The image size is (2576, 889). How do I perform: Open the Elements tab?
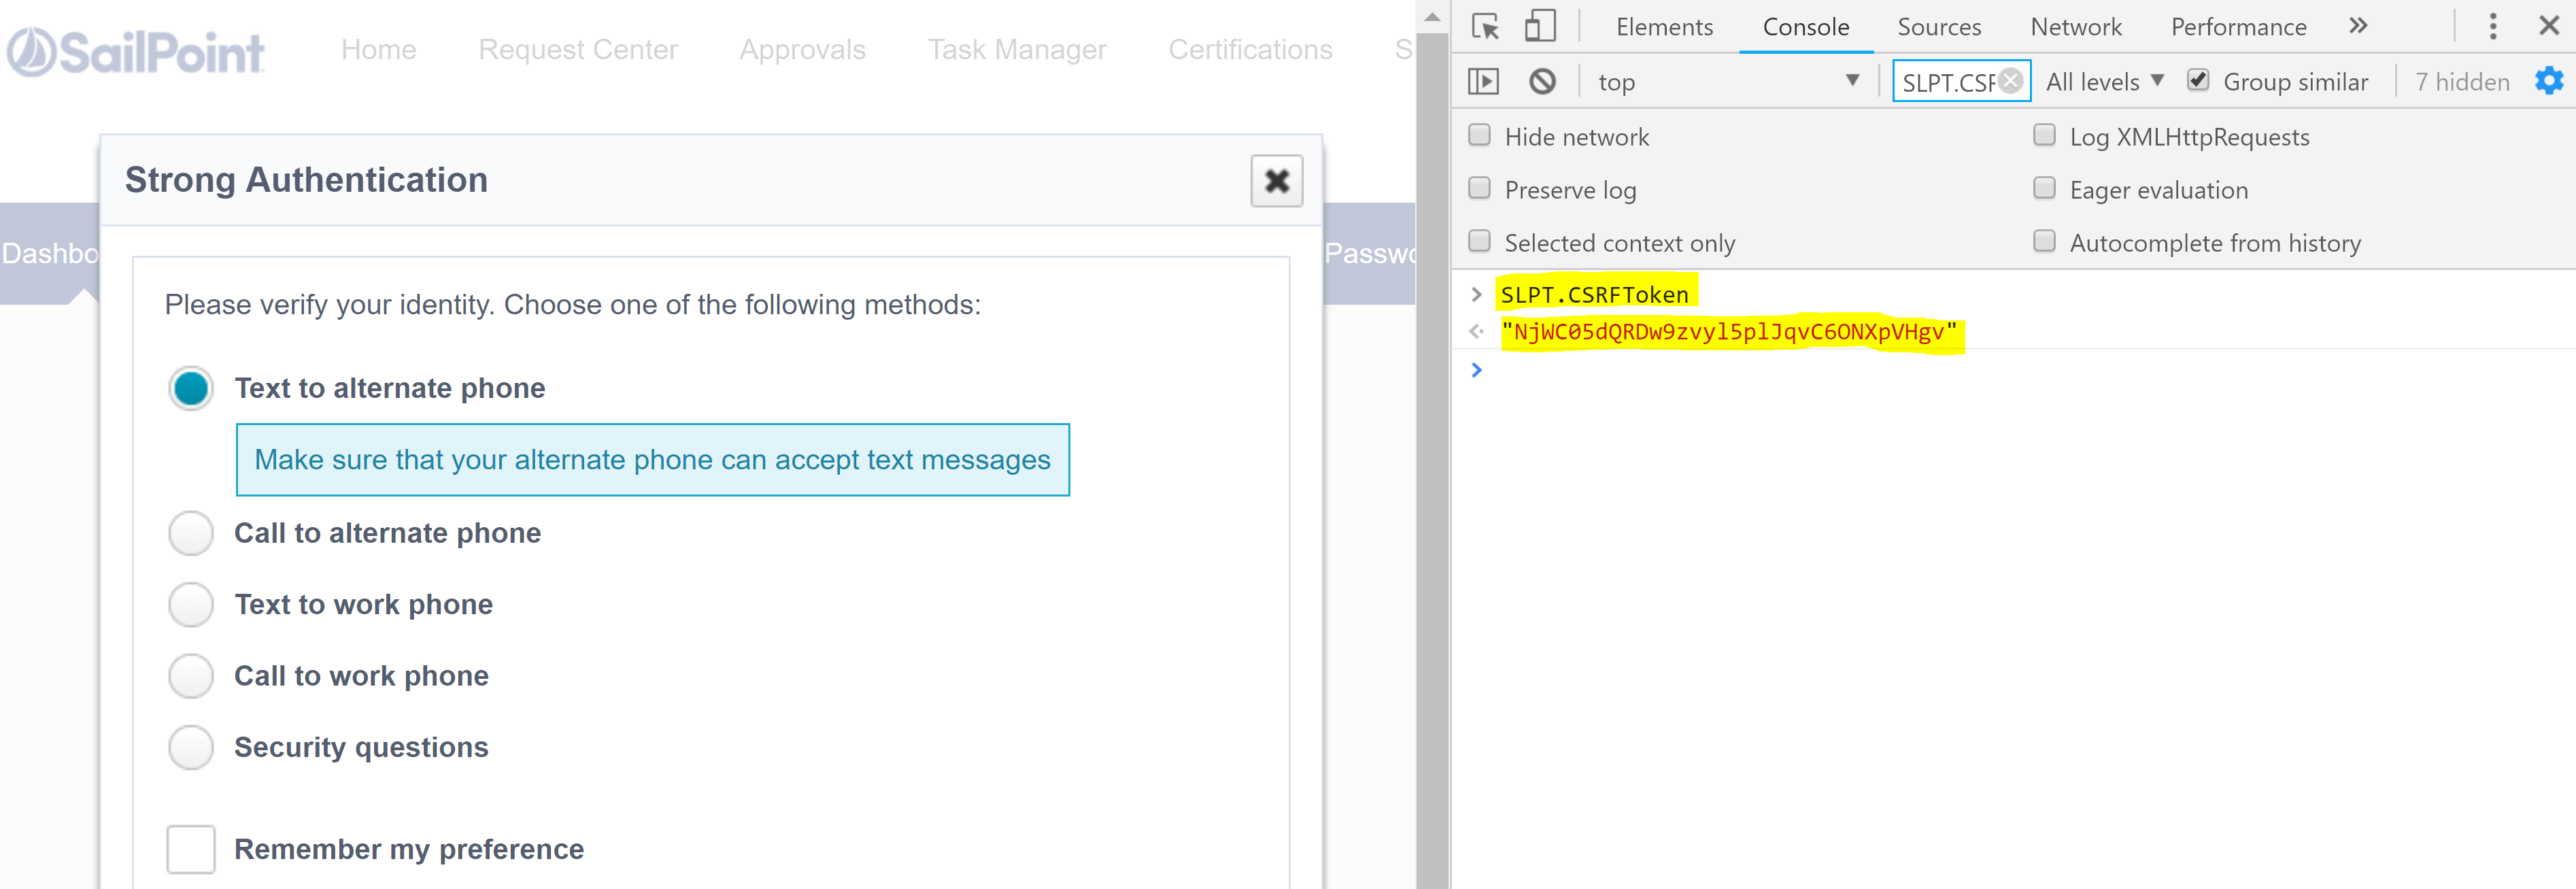1664,27
